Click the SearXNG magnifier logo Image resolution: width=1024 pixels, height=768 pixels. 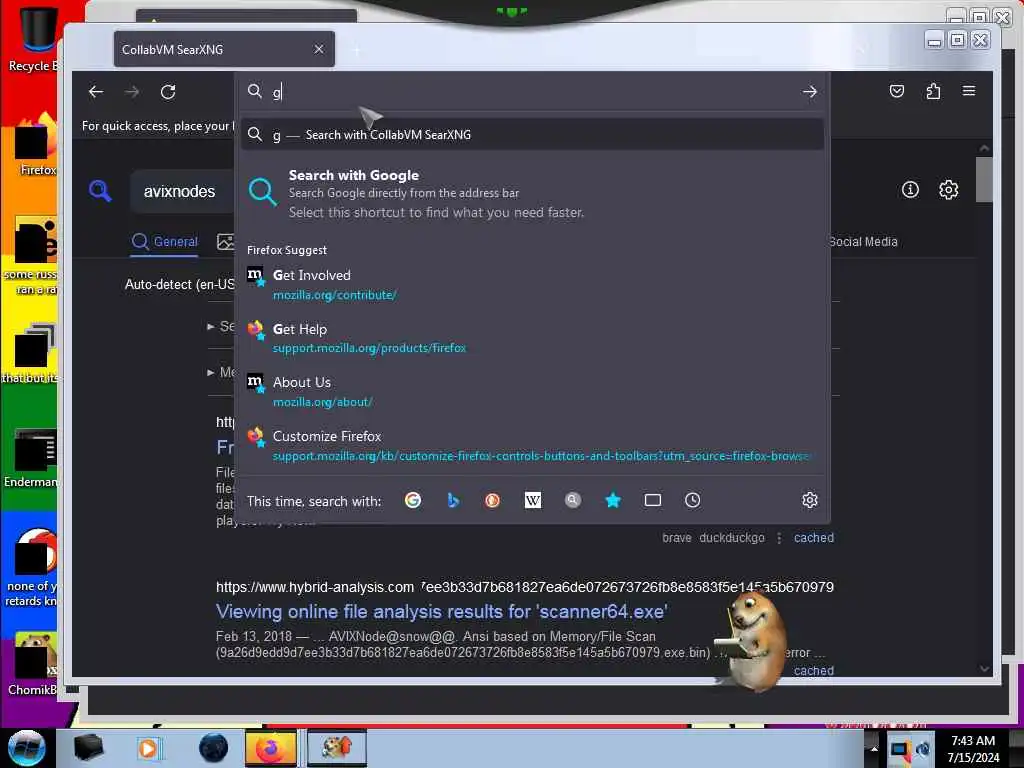point(100,191)
